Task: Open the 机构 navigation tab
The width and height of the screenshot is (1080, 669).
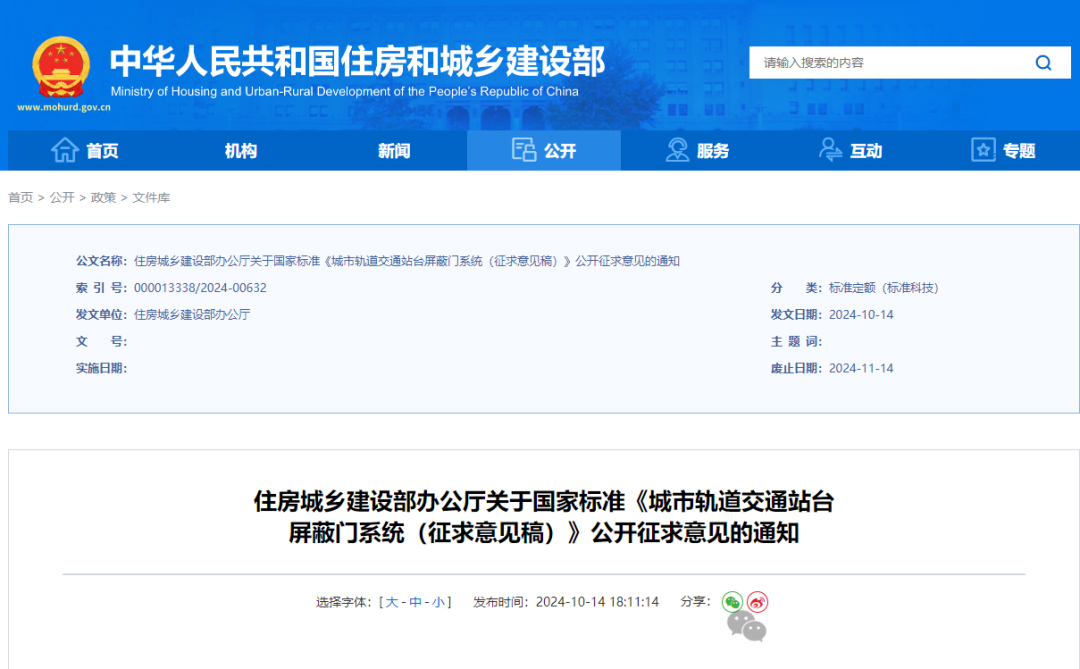Action: click(240, 150)
